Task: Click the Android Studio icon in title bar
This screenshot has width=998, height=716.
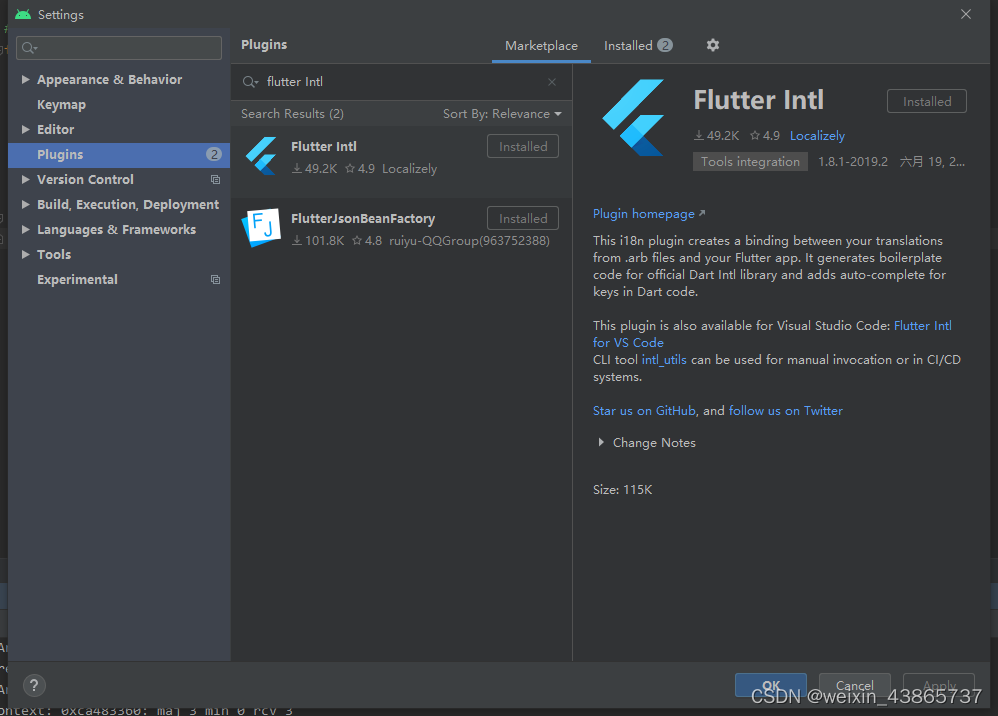Action: (22, 14)
